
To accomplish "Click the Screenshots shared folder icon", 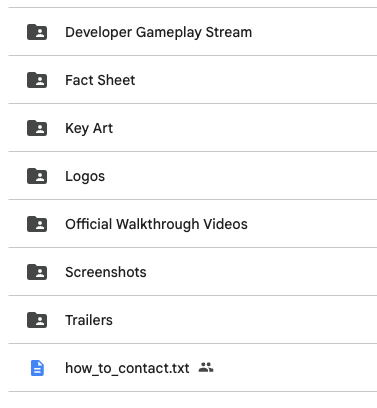I will coord(37,272).
